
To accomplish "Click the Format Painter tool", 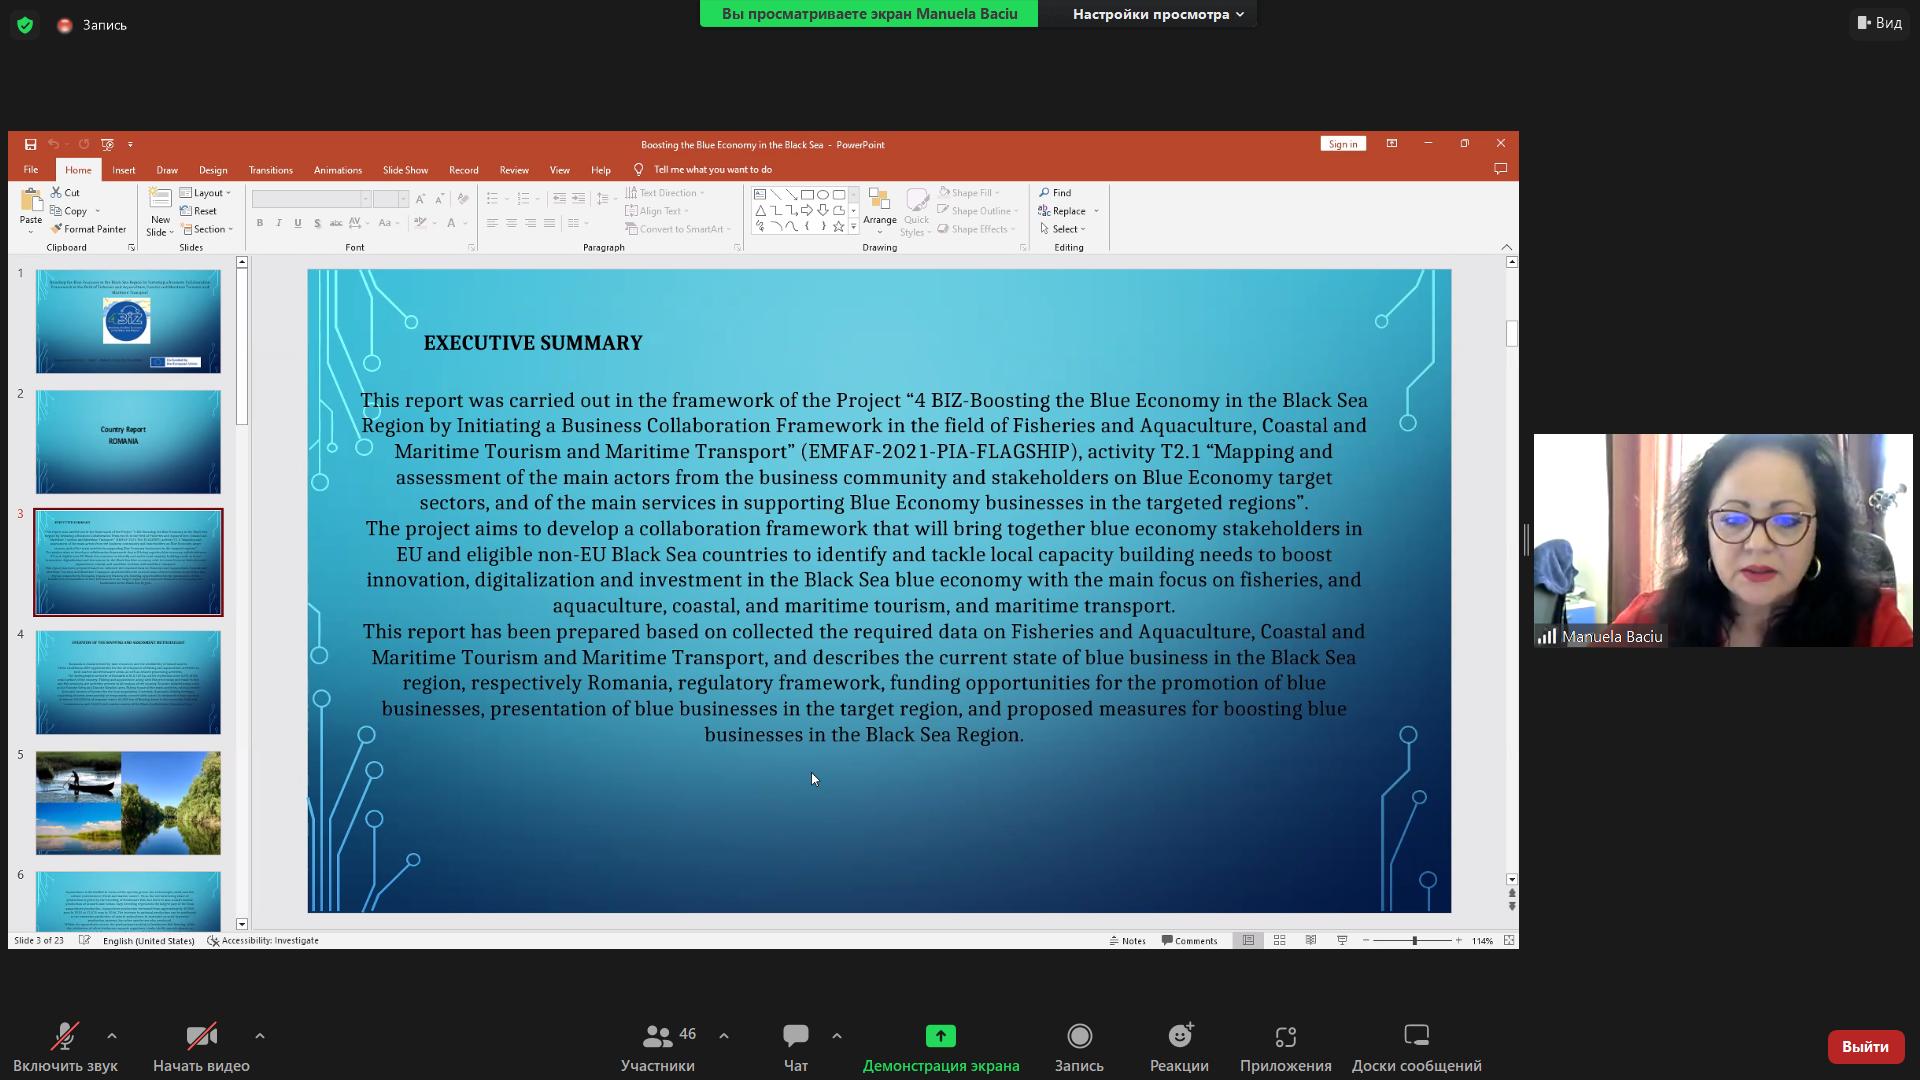I will pos(89,229).
